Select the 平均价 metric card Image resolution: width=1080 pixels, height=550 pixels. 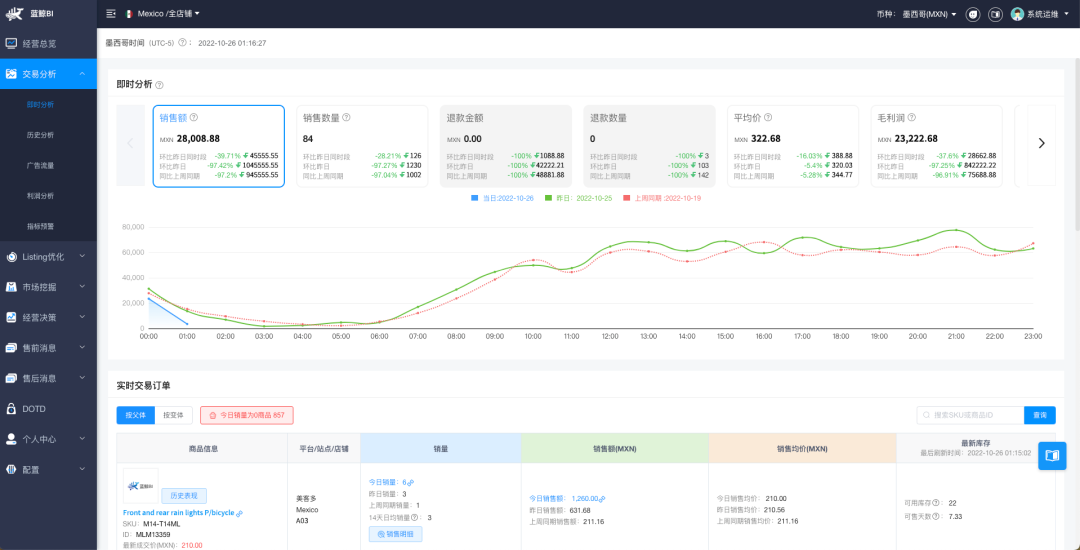click(x=793, y=146)
